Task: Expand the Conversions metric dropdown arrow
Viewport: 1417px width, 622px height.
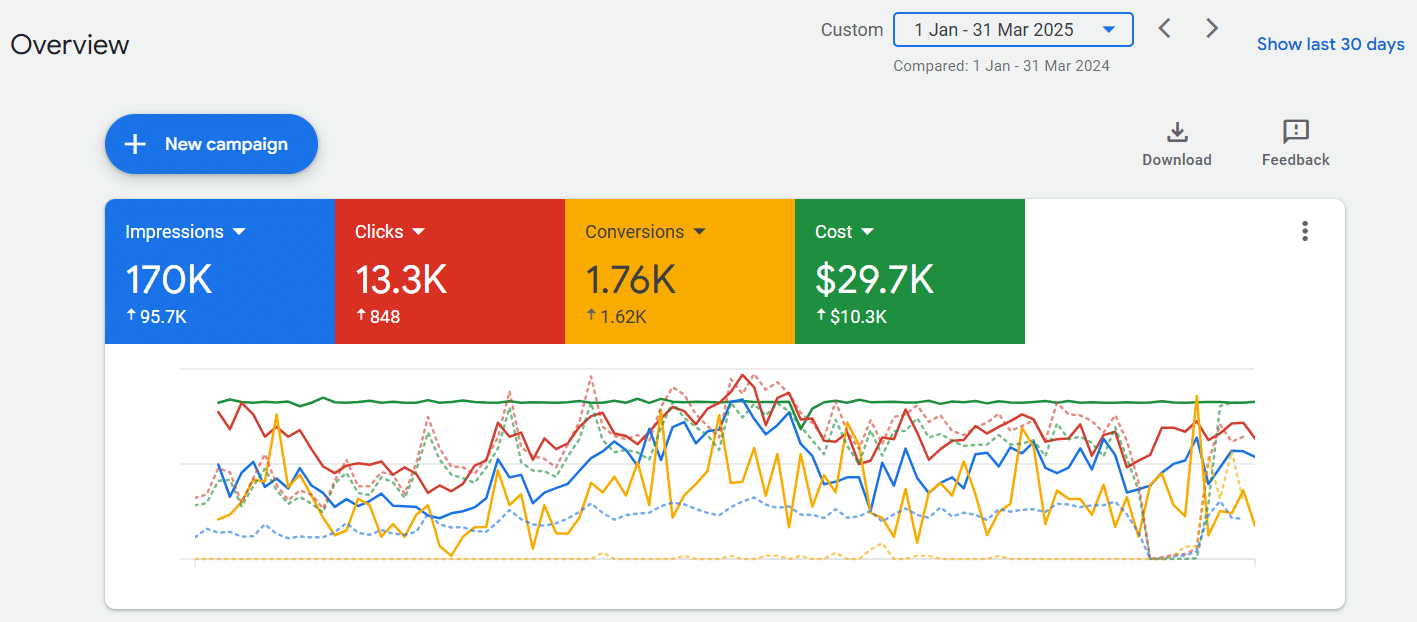Action: point(699,232)
